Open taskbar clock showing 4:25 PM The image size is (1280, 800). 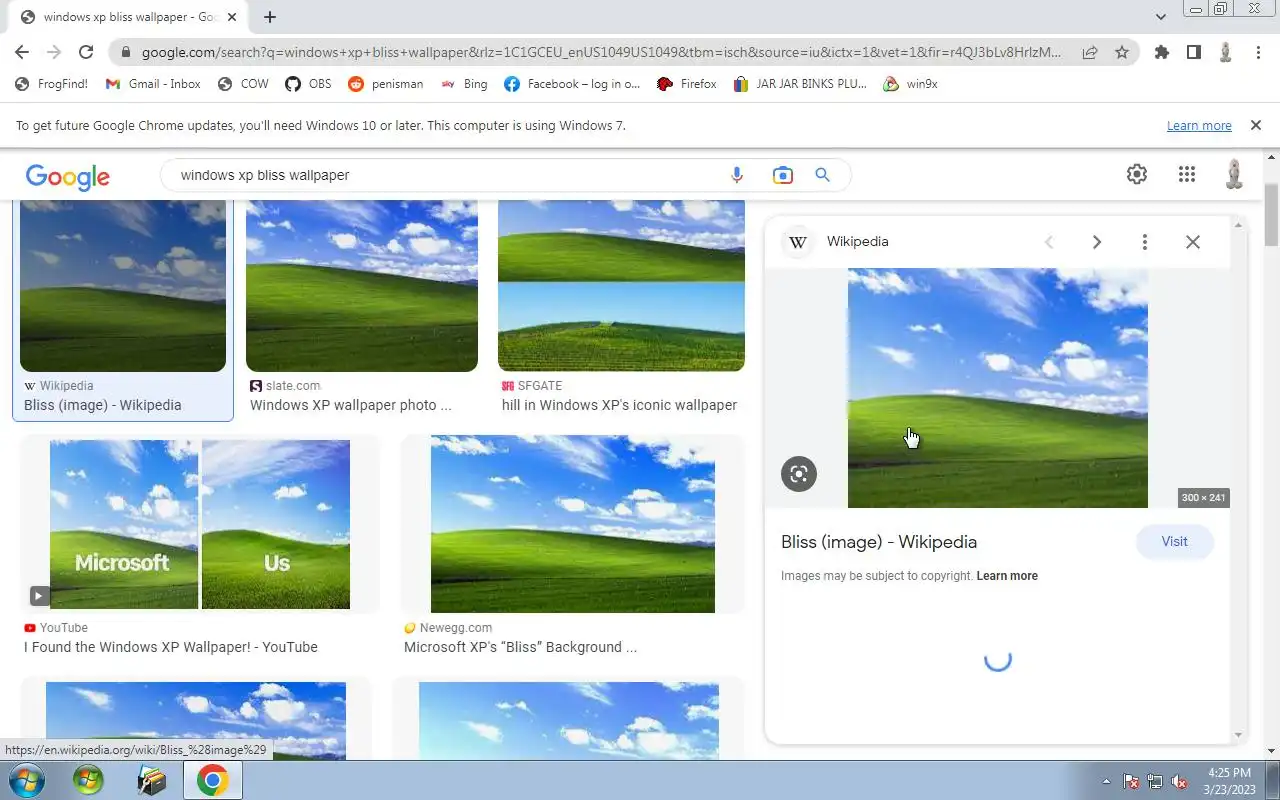(x=1229, y=781)
